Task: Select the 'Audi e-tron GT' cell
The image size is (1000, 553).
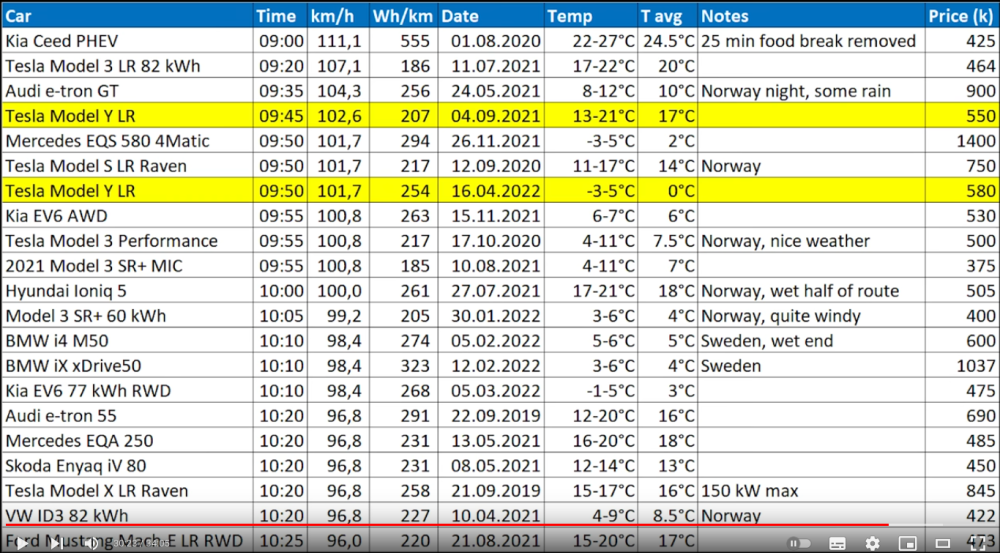Action: click(128, 91)
